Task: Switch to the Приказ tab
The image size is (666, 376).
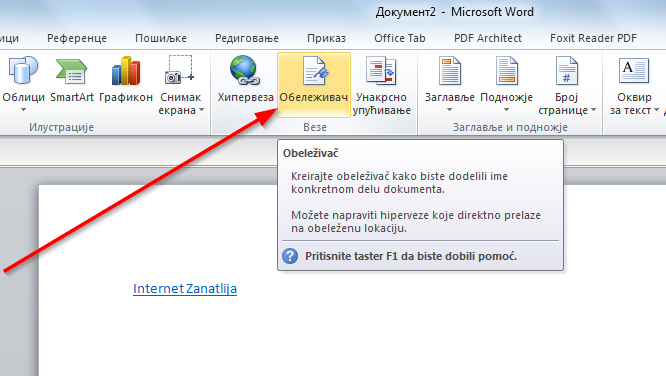Action: tap(326, 38)
